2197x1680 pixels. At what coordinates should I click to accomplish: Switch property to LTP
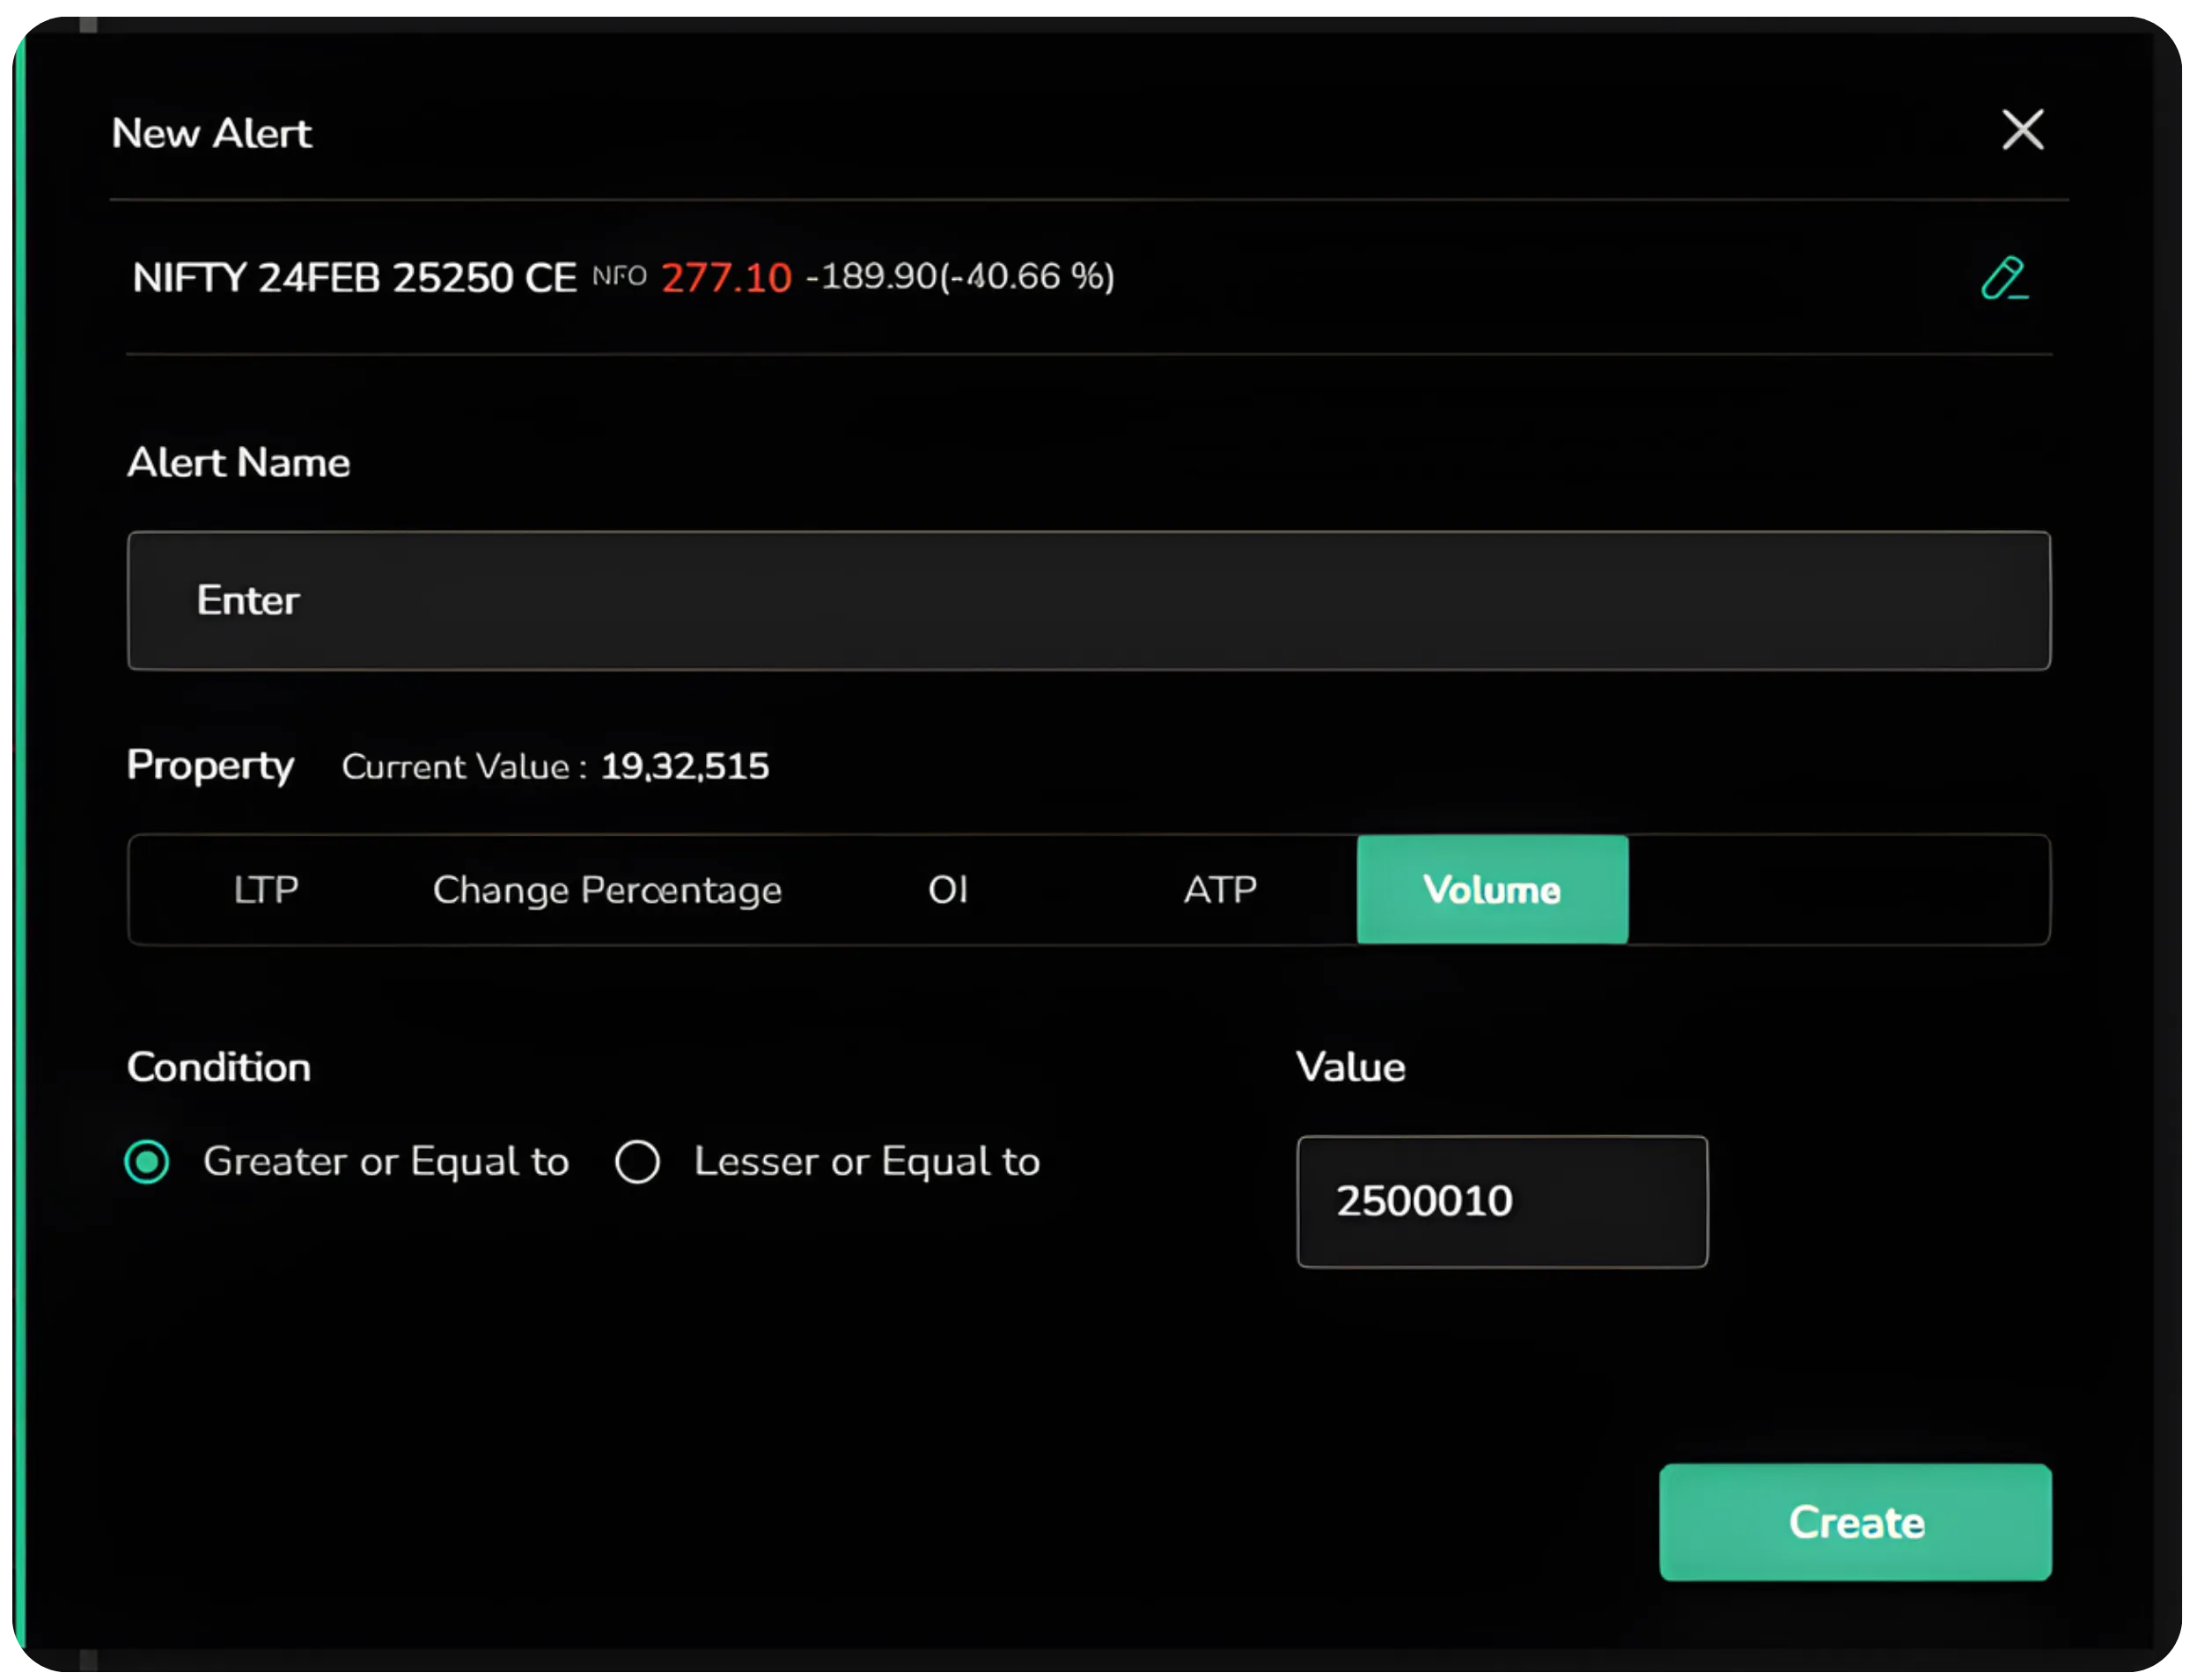coord(265,889)
